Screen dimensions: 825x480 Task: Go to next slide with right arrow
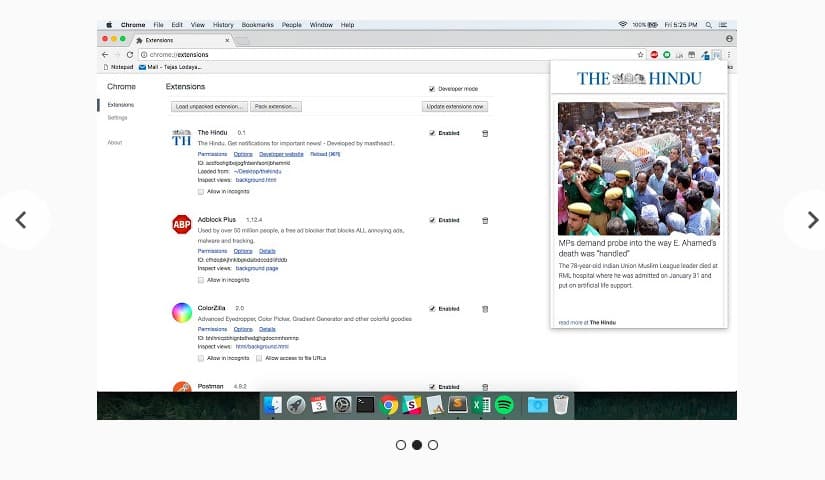coord(813,220)
